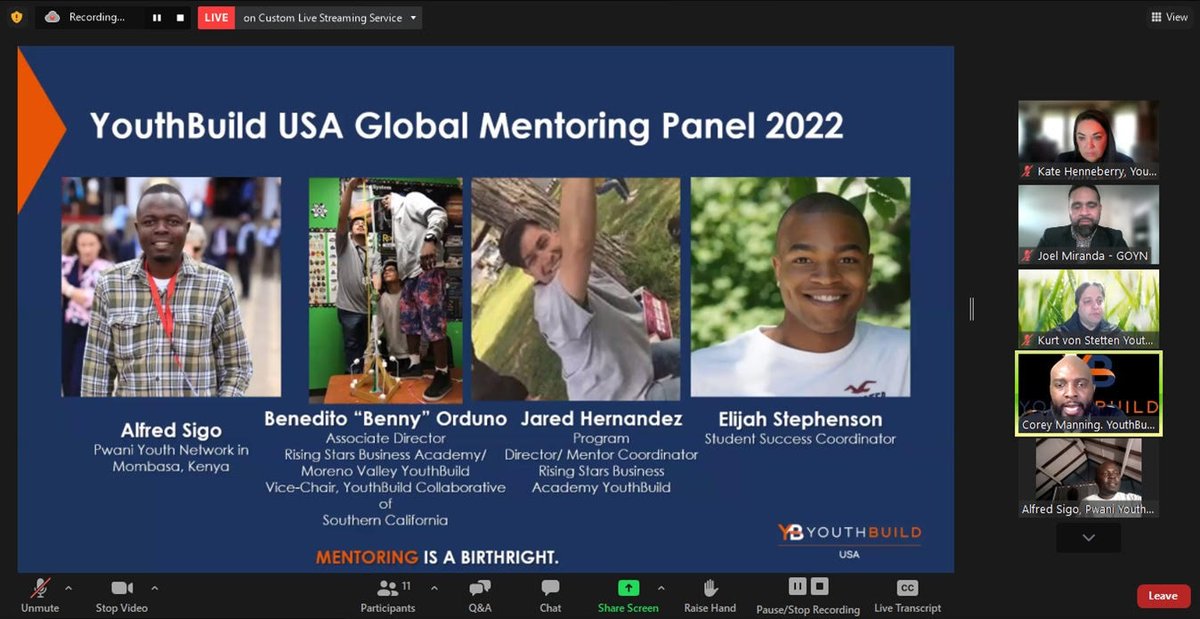Screen dimensions: 1200x619
Task: Enable Live Transcript CC button
Action: click(x=907, y=596)
